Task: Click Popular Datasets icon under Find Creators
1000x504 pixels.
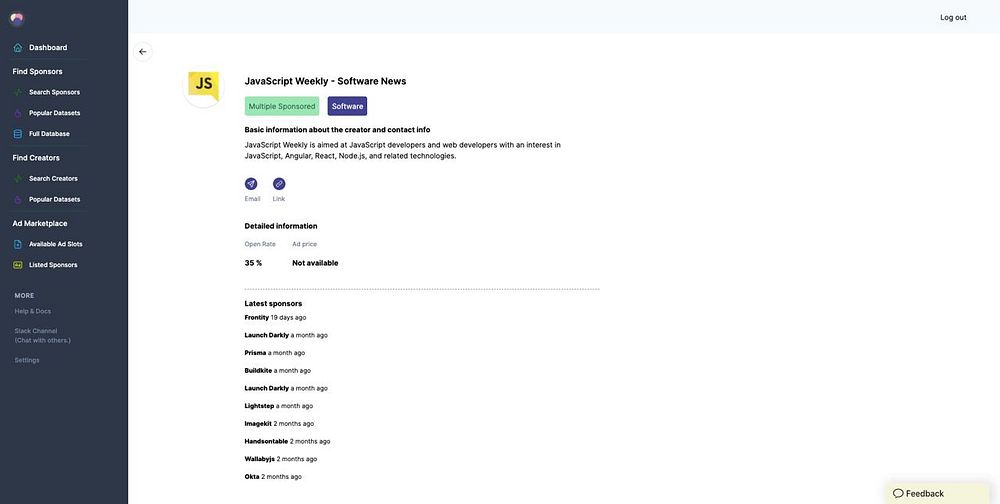Action: point(18,200)
